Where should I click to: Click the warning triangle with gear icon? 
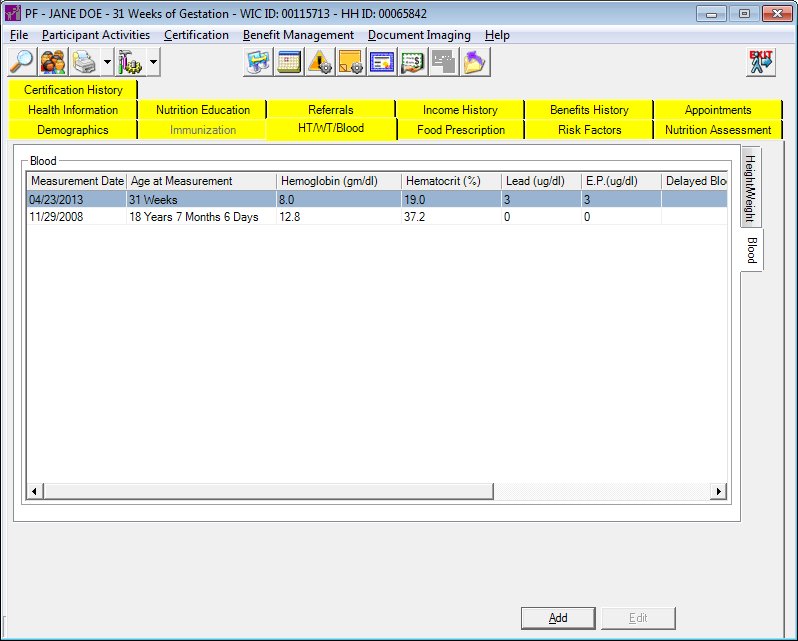click(x=320, y=62)
